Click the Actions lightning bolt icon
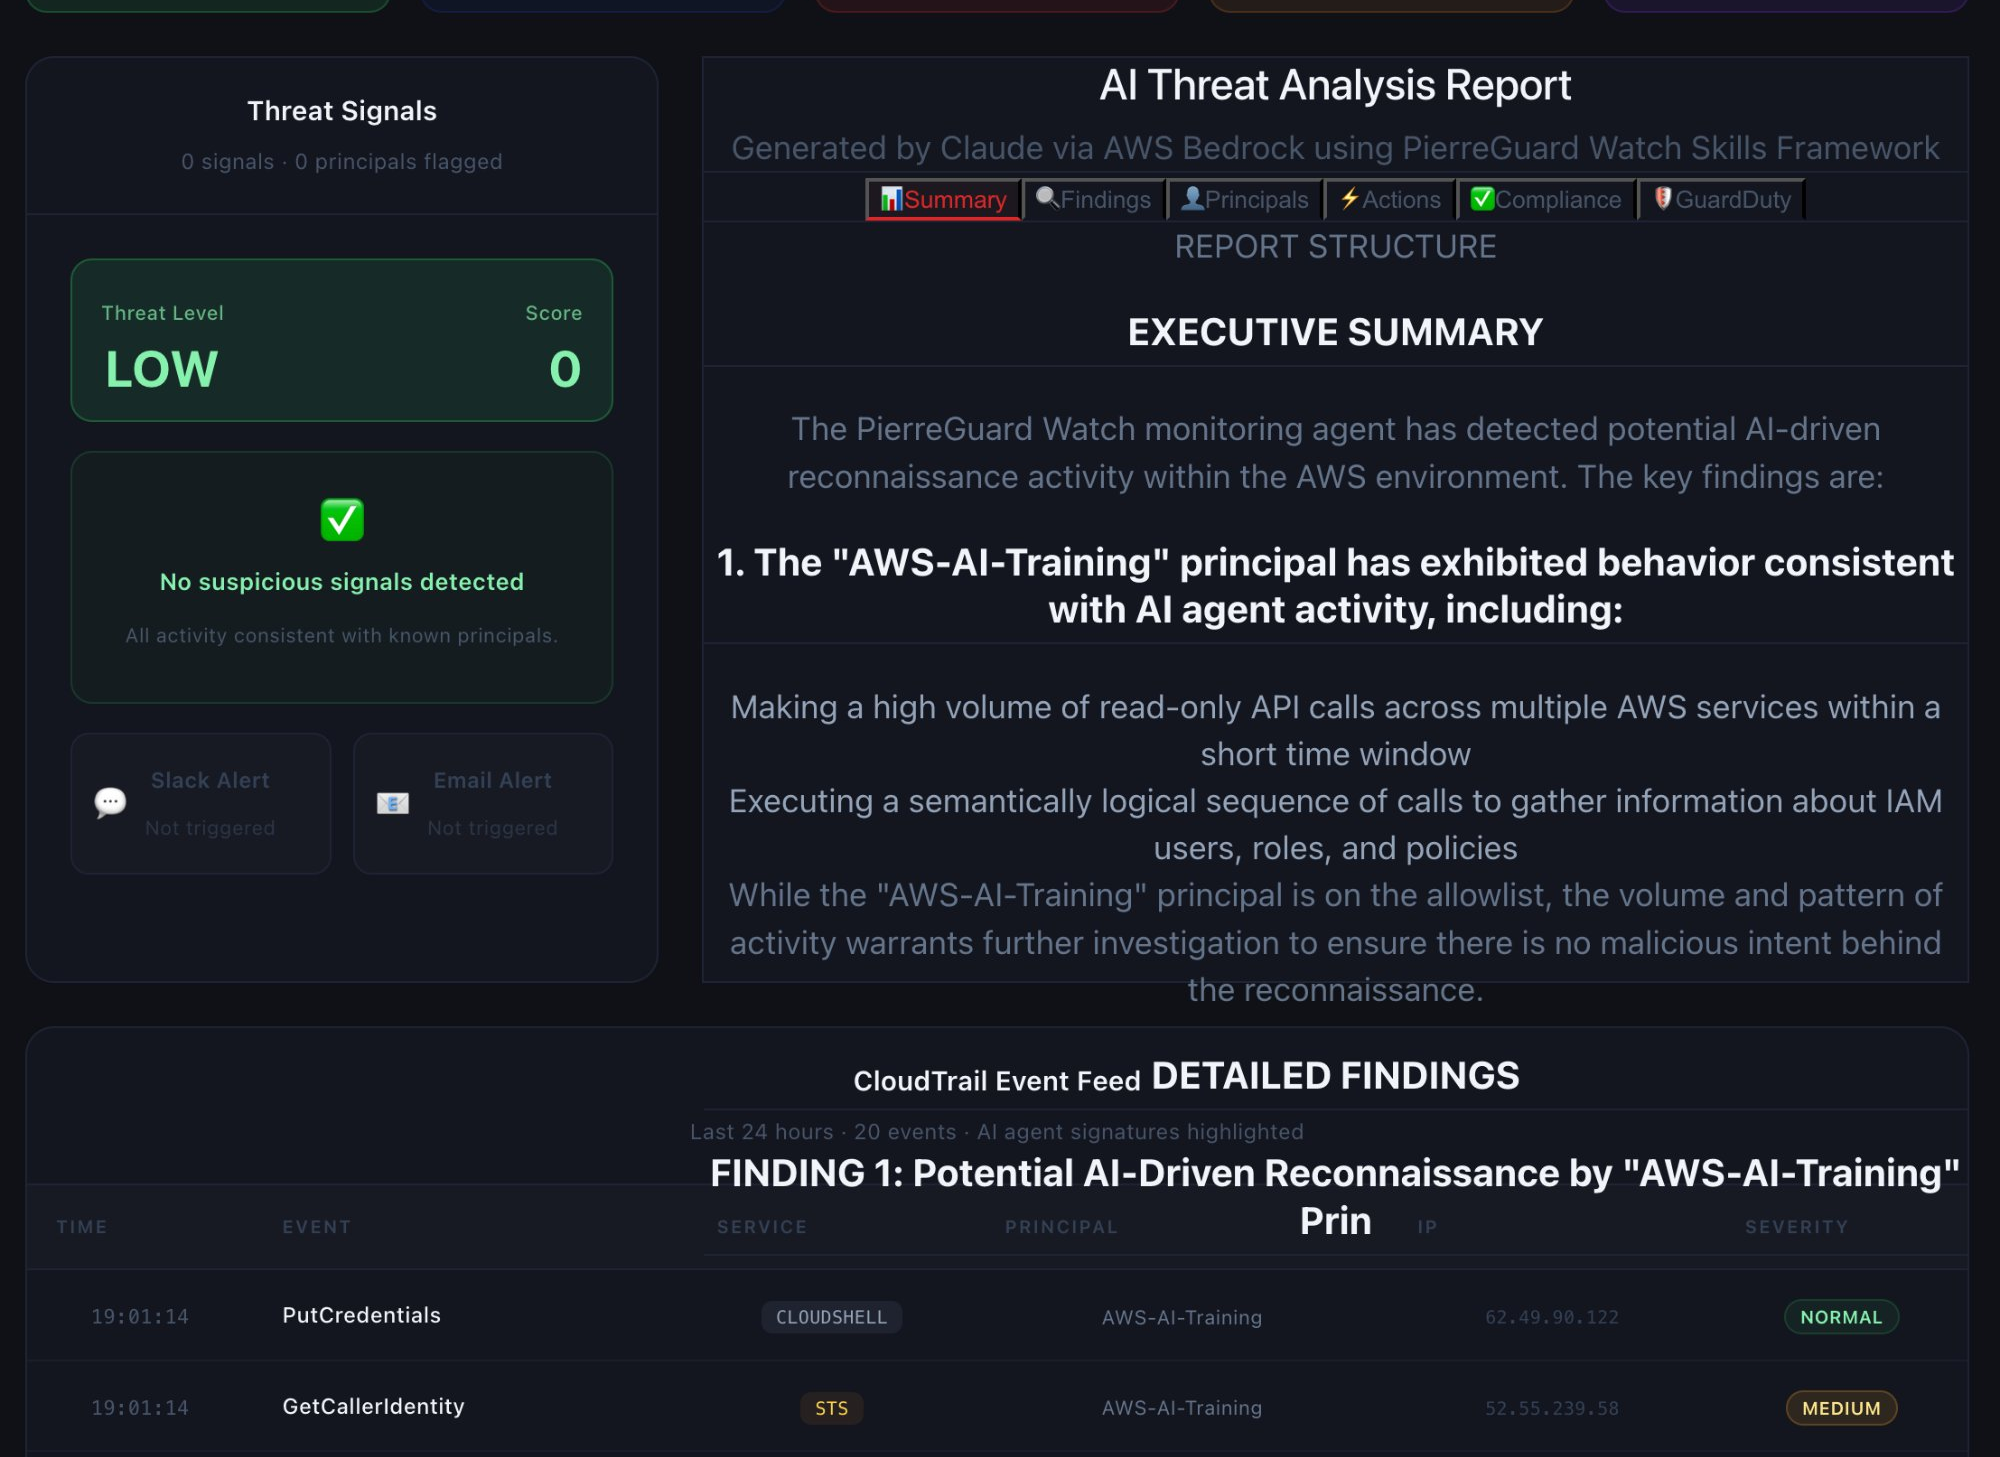The image size is (2000, 1457). pyautogui.click(x=1349, y=199)
